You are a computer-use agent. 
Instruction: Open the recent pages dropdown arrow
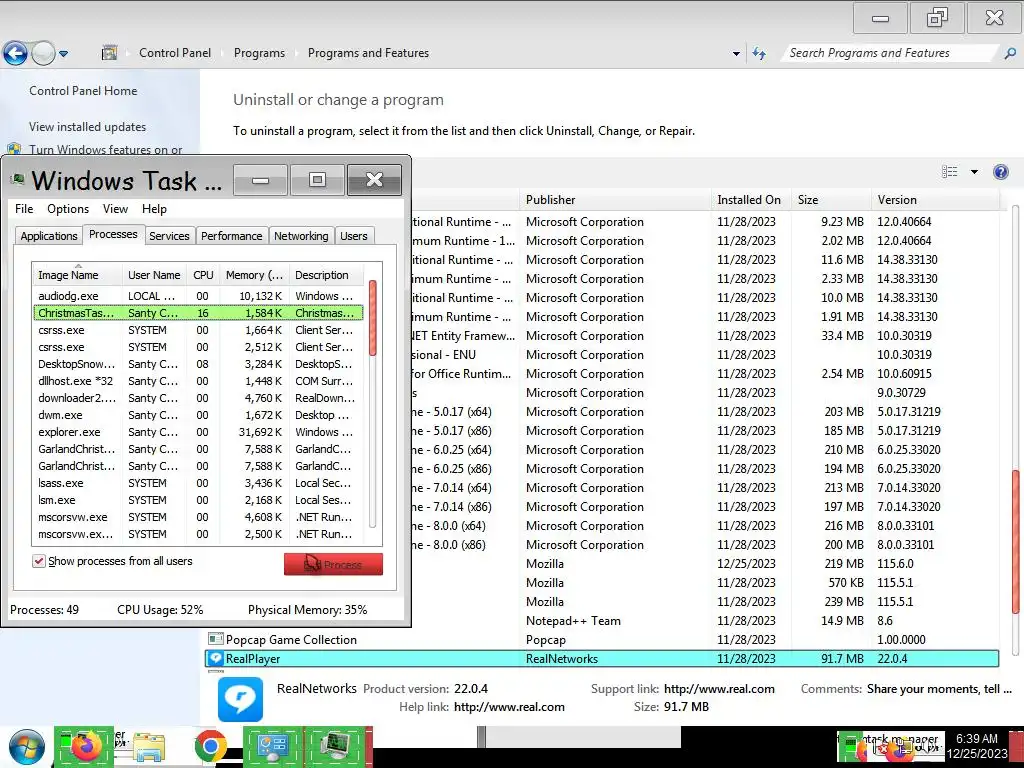click(63, 54)
